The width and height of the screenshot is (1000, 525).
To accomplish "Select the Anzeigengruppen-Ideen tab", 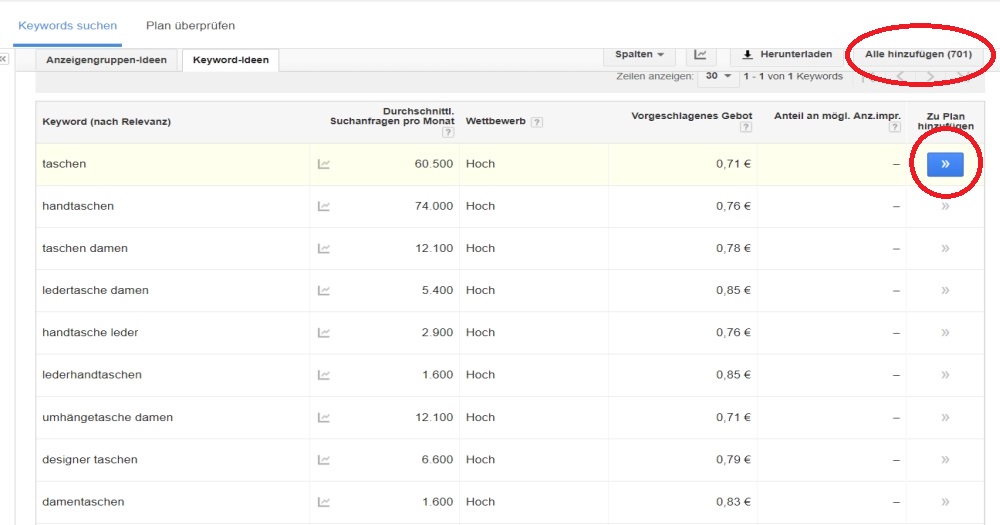I will [x=106, y=60].
